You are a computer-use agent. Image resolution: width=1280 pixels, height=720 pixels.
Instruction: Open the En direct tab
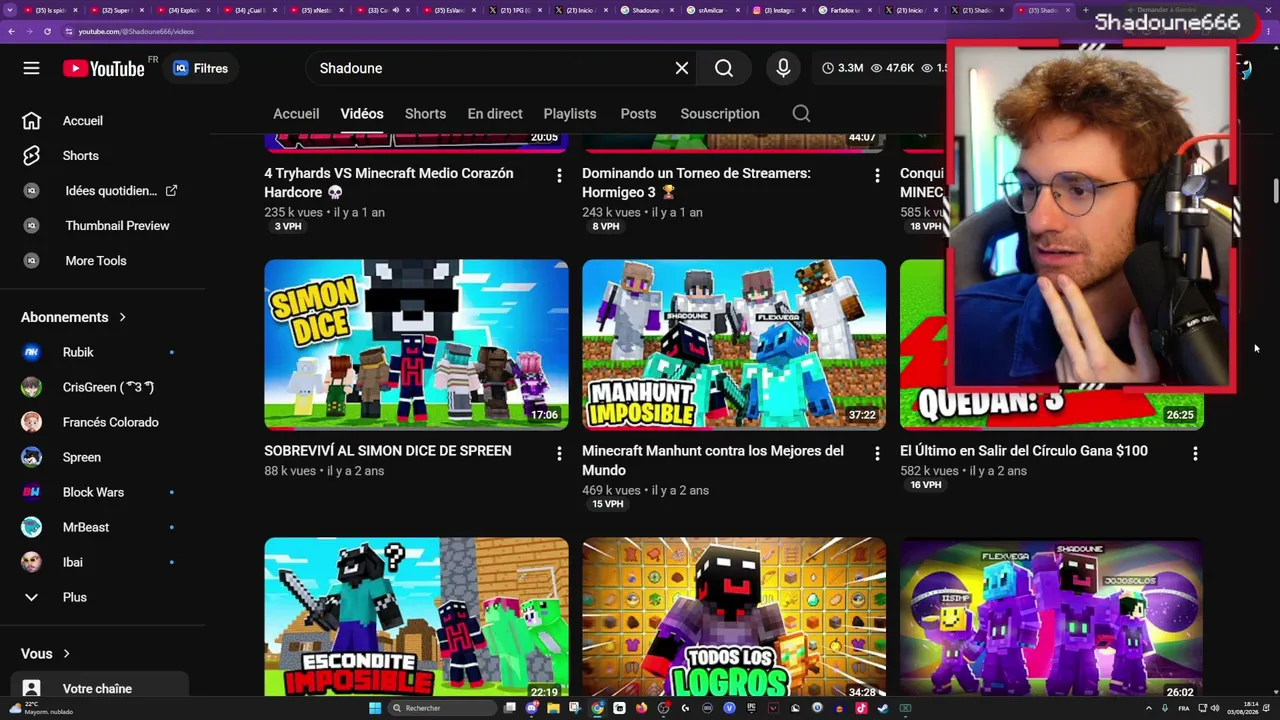pos(495,114)
